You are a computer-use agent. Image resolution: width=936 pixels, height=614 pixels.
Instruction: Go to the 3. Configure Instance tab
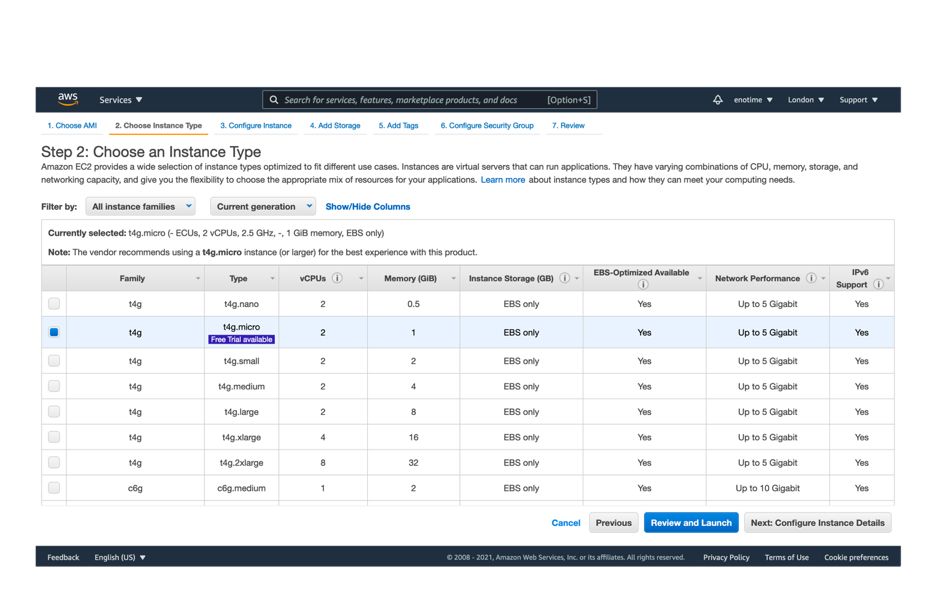pyautogui.click(x=255, y=125)
